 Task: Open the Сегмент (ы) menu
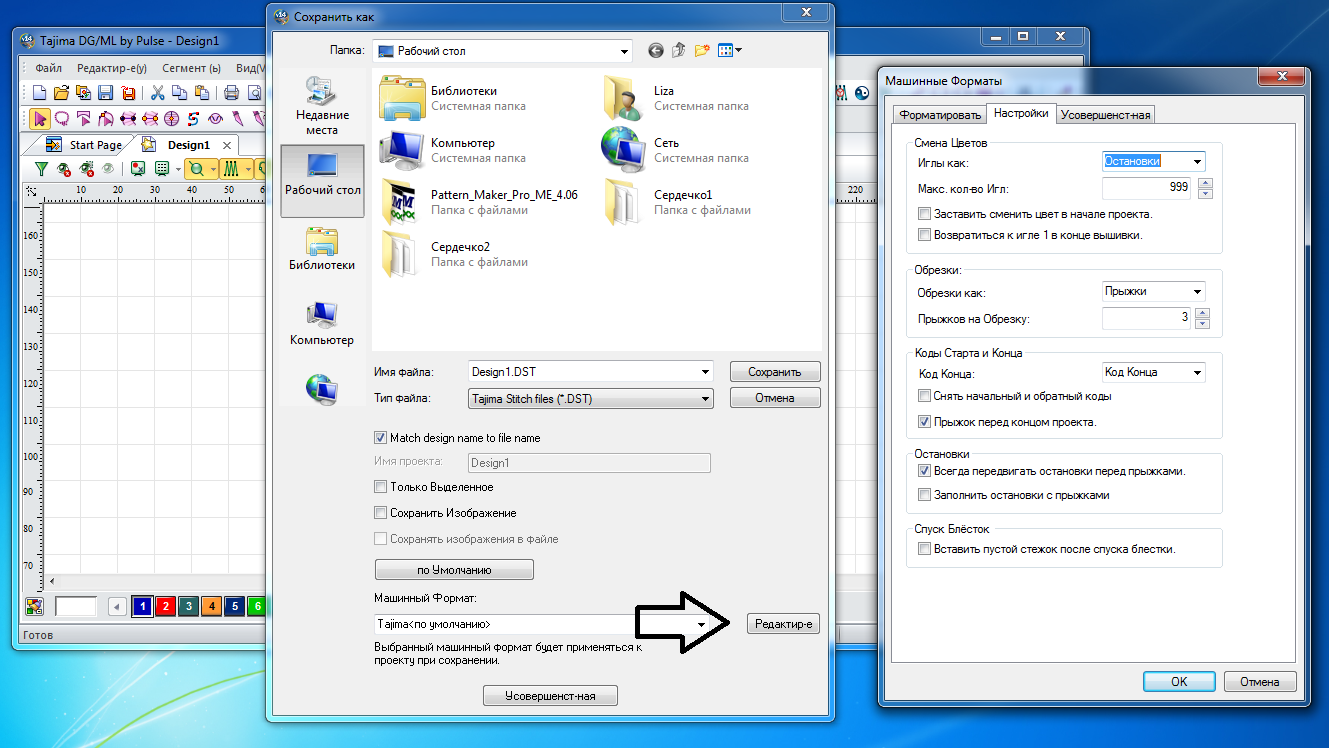tap(191, 69)
